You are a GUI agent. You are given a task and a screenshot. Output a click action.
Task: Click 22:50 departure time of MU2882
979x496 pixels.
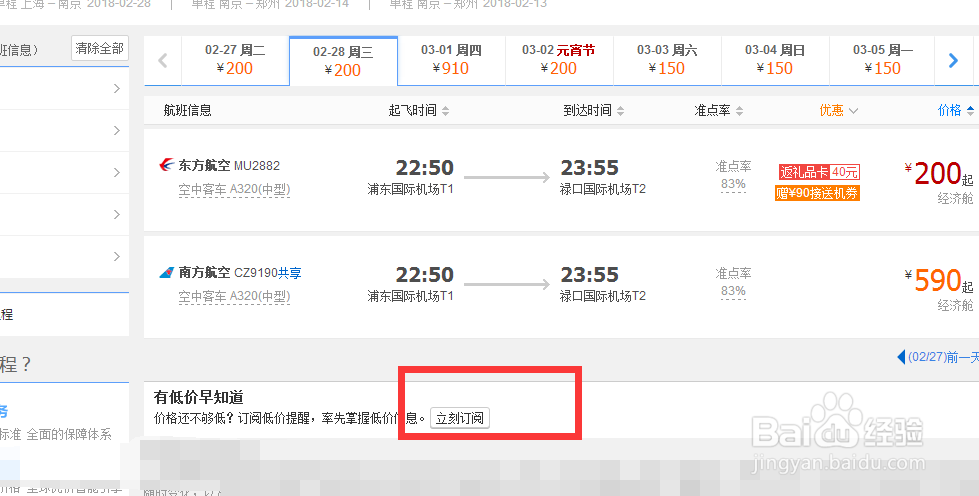pyautogui.click(x=424, y=167)
